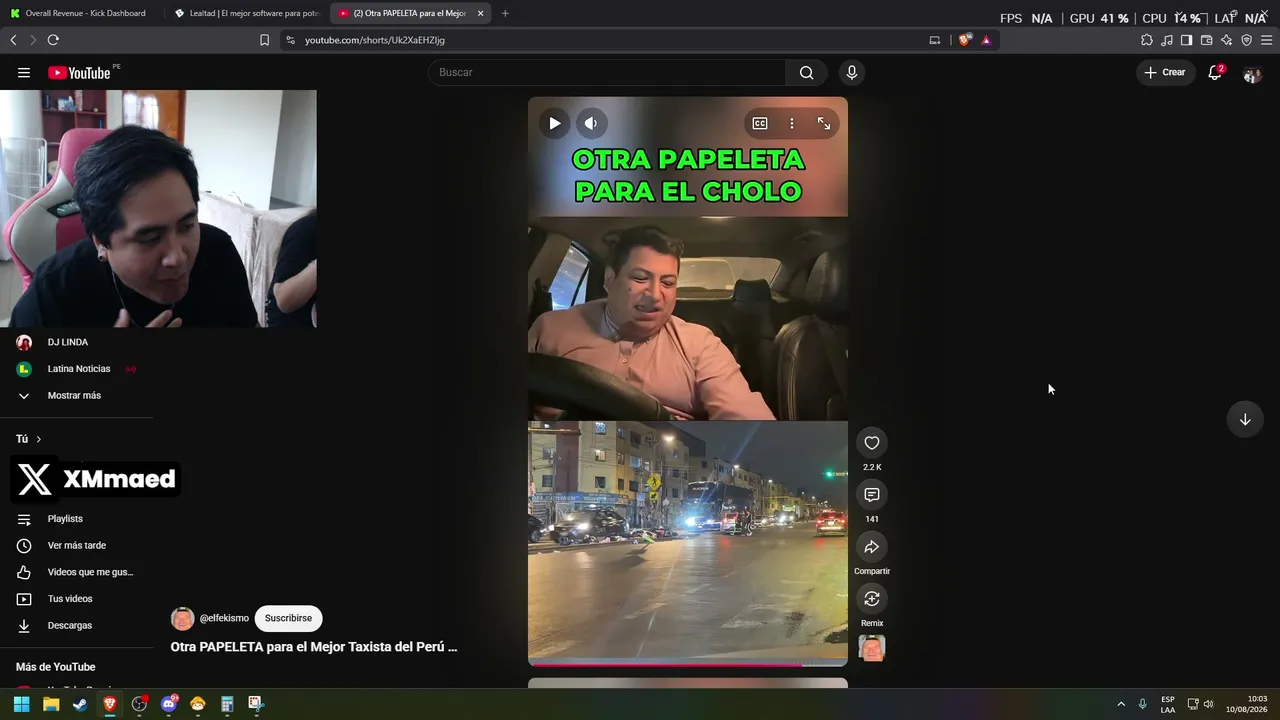The width and height of the screenshot is (1280, 720).
Task: Open the browser main hamburger menu
Action: [1266, 40]
